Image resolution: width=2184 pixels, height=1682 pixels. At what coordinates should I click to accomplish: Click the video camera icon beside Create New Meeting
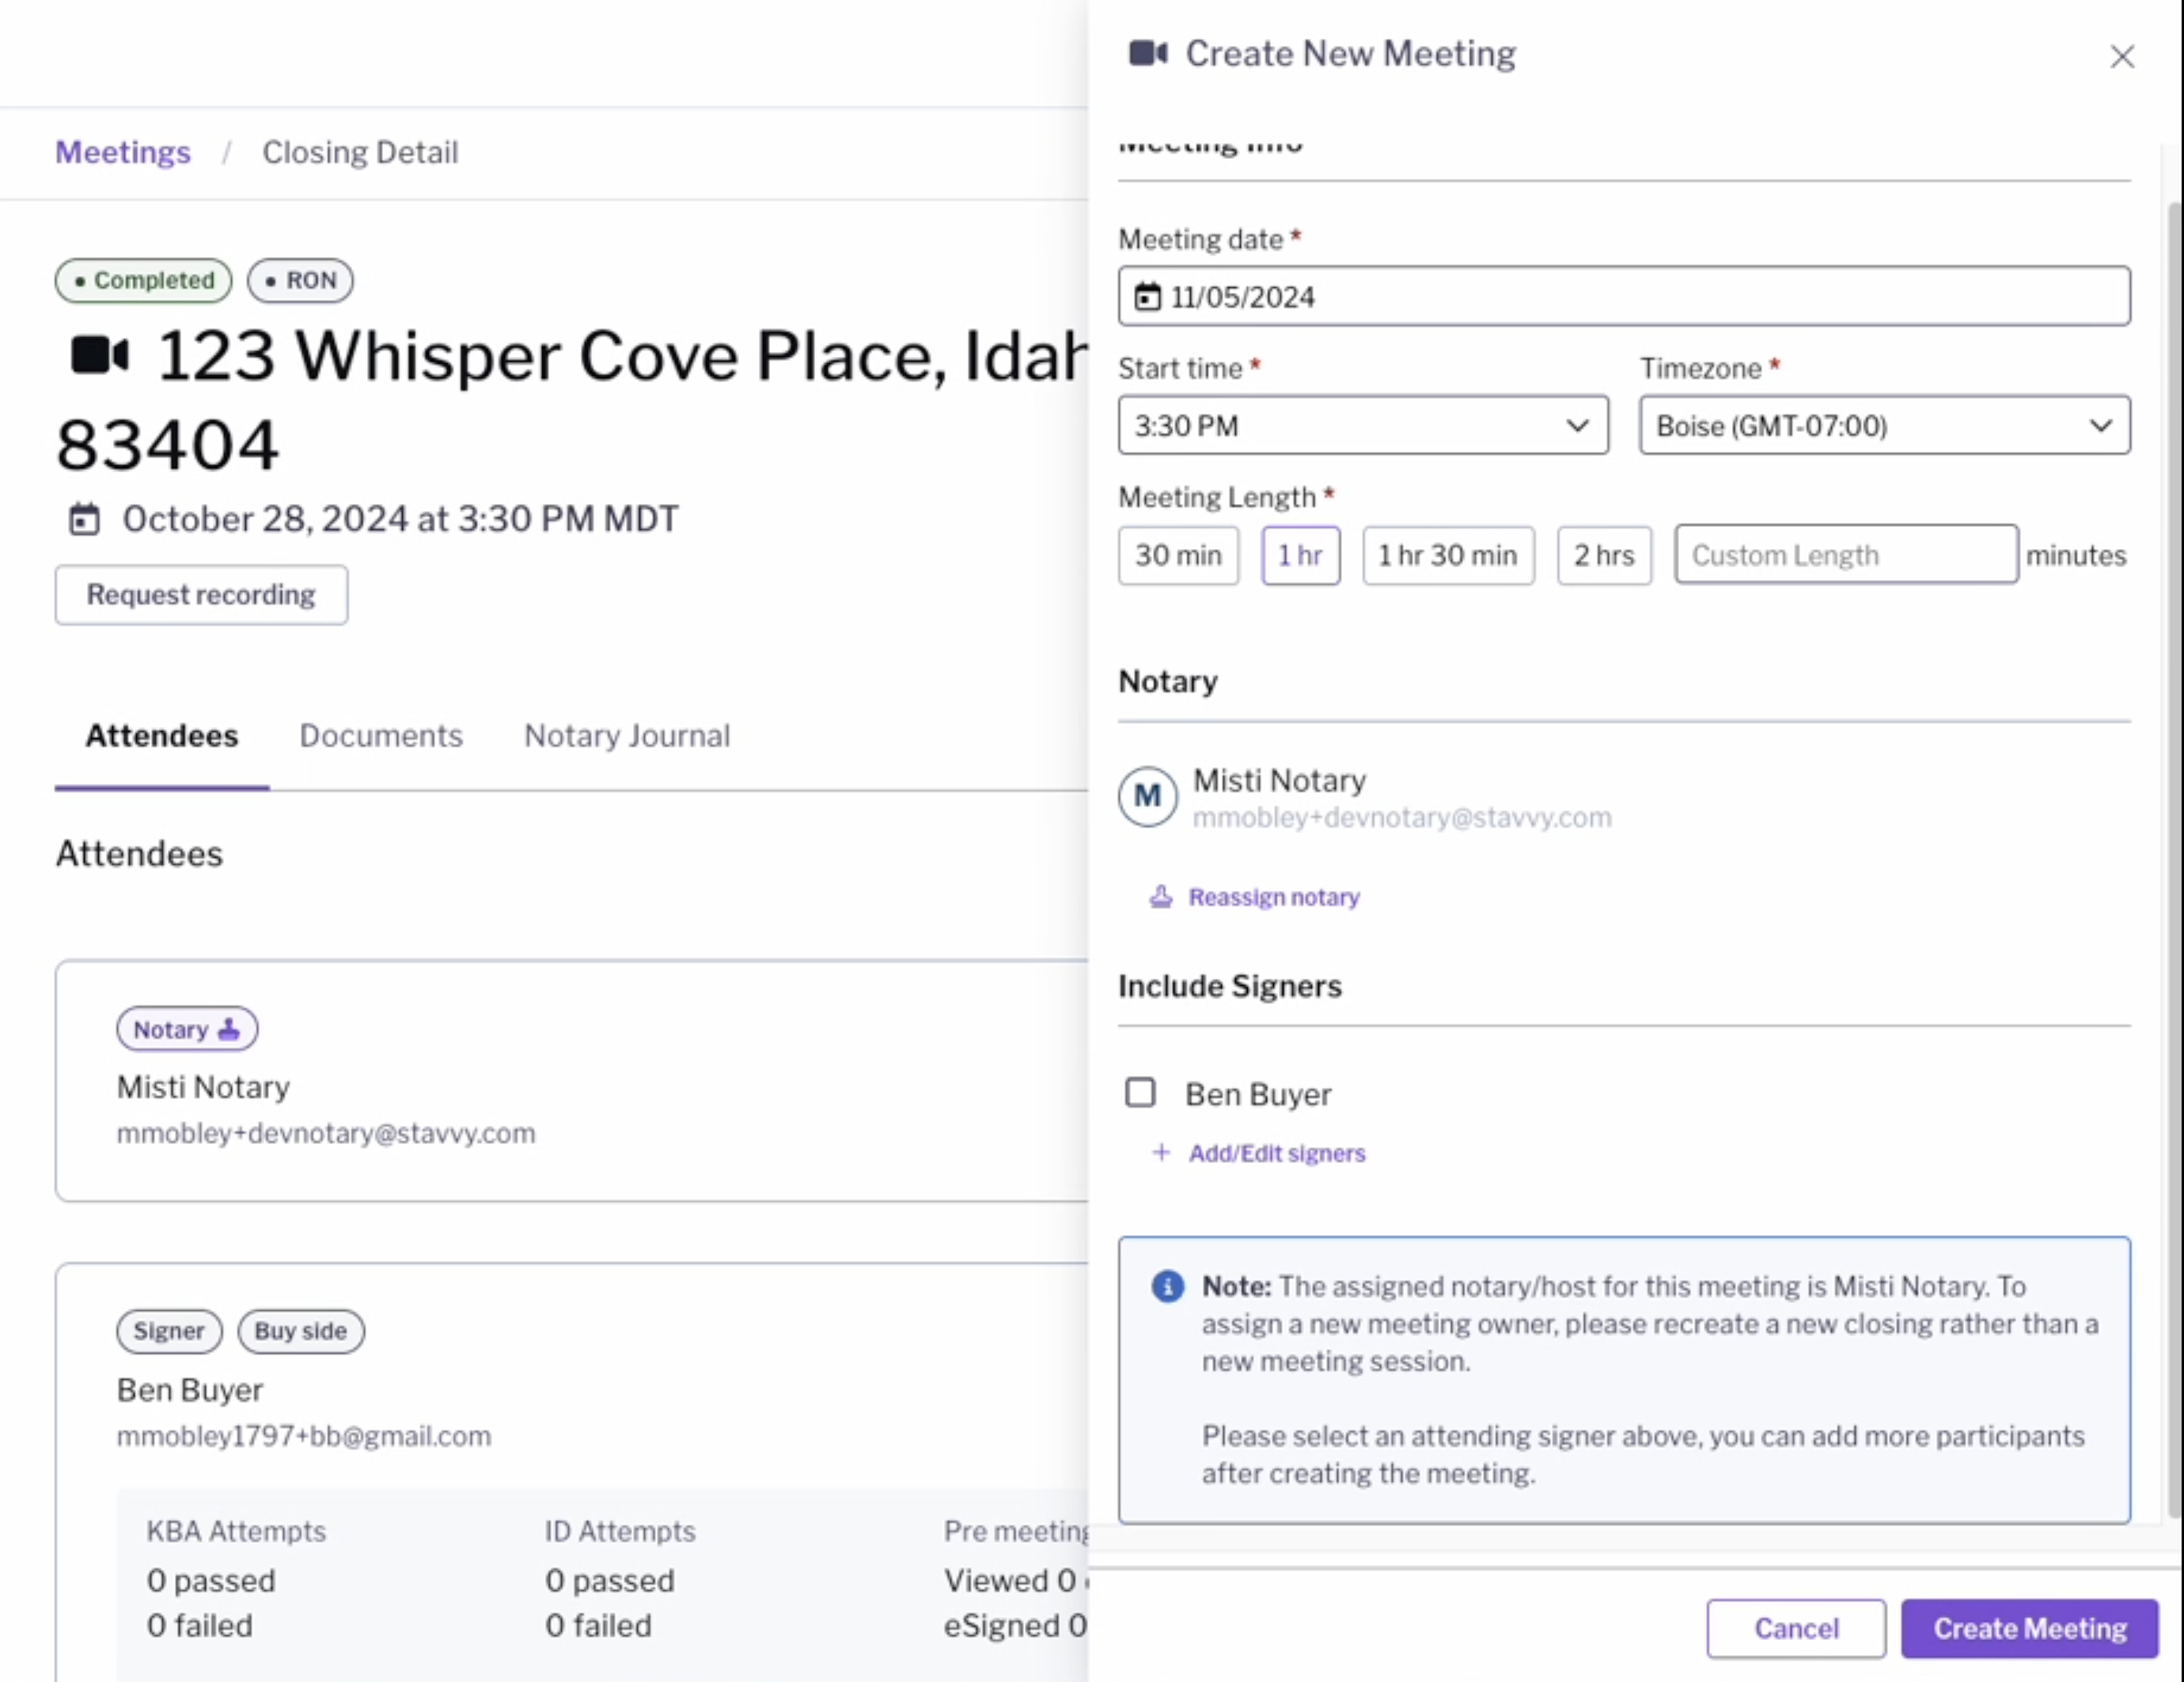coord(1148,53)
